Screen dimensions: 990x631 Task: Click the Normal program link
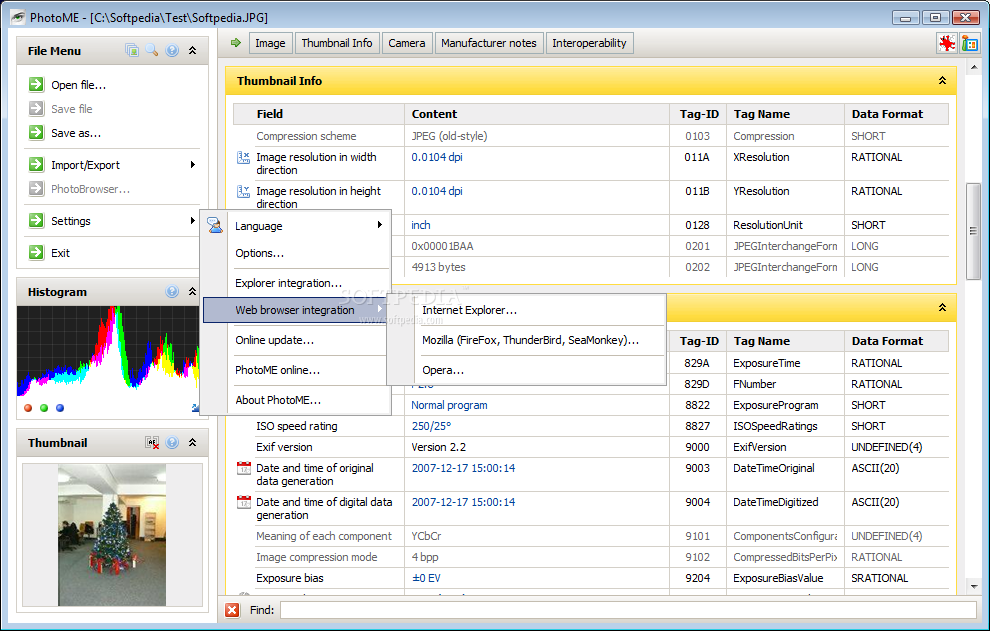(x=450, y=405)
